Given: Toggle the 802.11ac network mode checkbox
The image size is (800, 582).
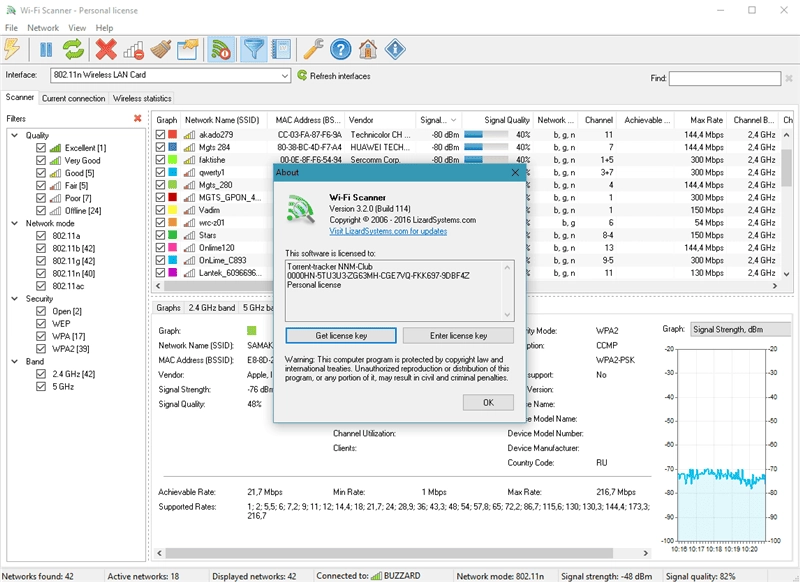Looking at the screenshot, I should 41,286.
